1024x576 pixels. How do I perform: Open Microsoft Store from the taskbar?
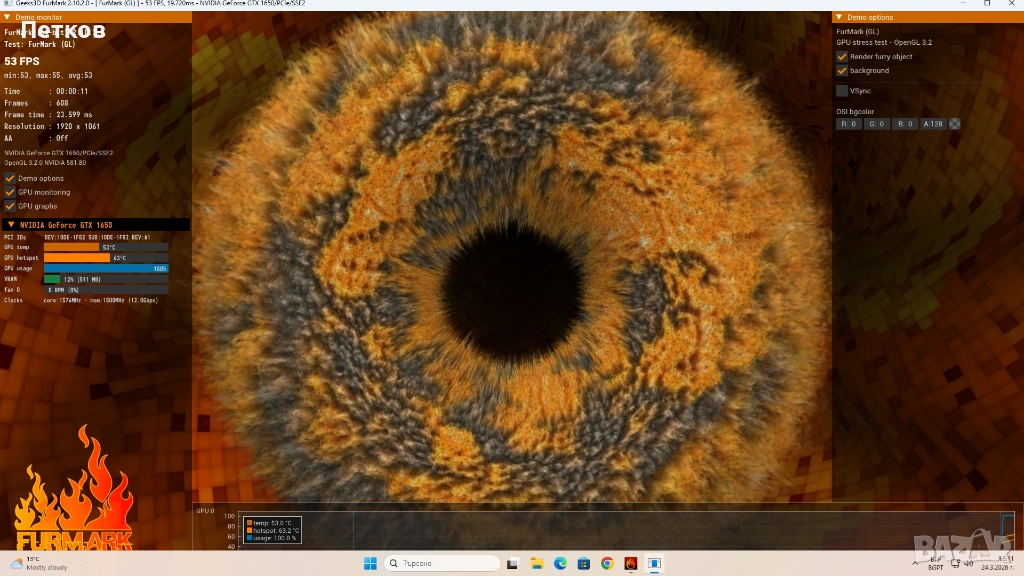click(583, 563)
